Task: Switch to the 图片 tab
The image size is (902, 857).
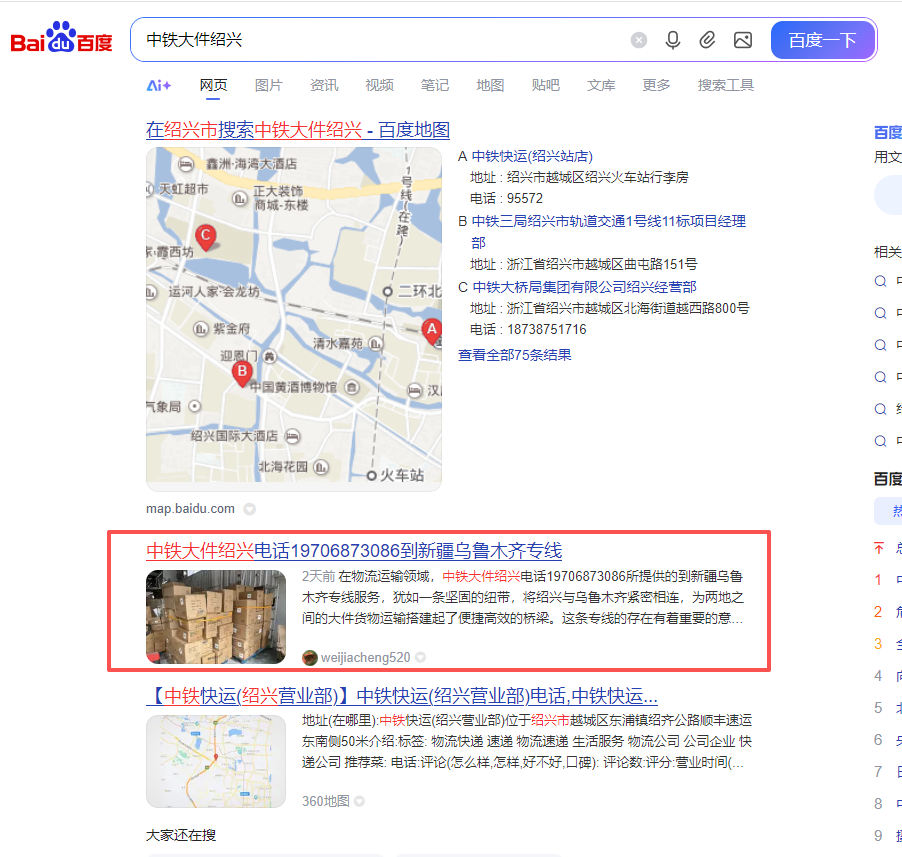Action: [268, 85]
